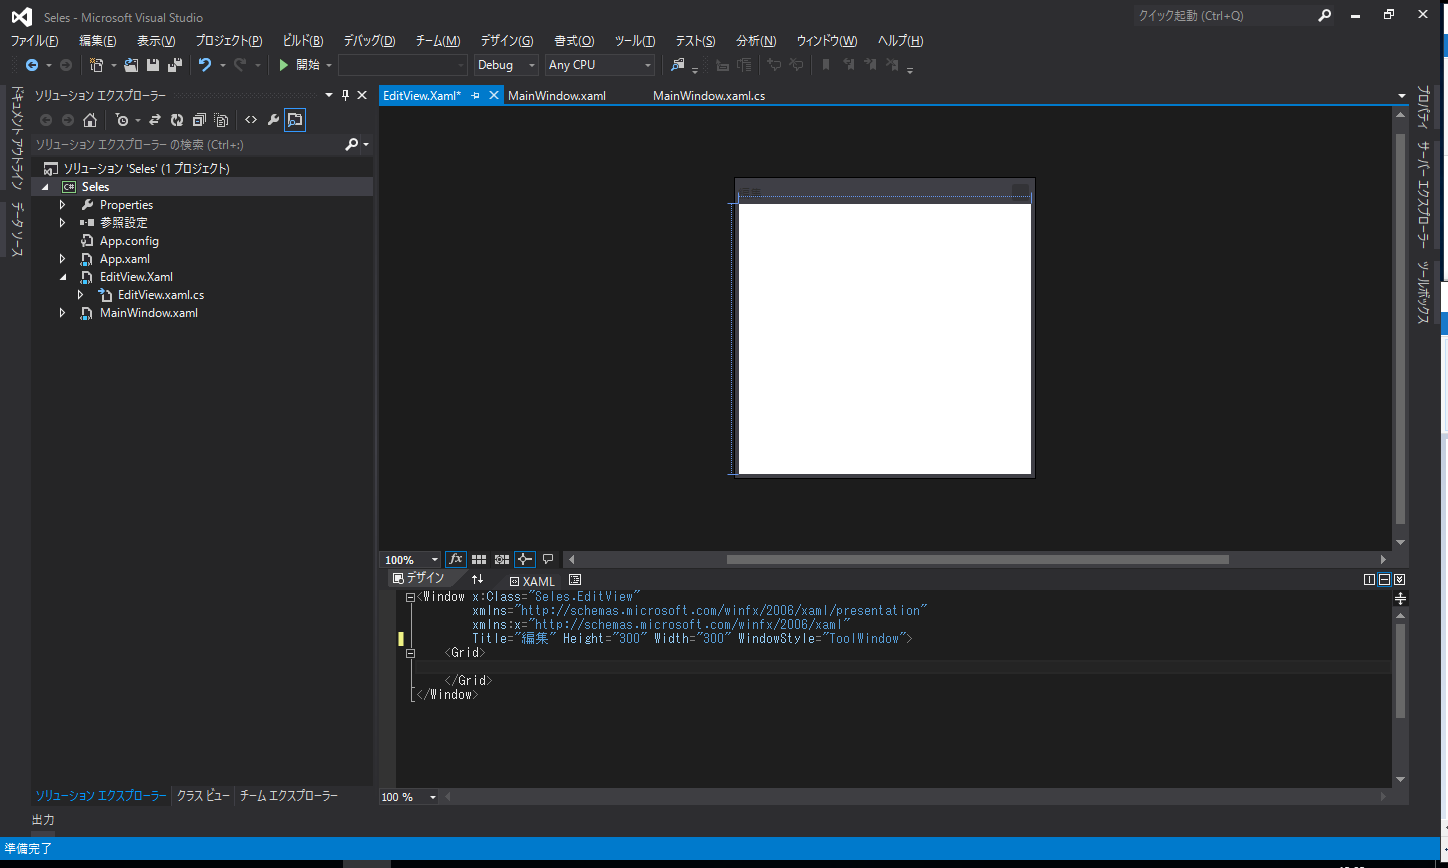Switch to vertical split view
The width and height of the screenshot is (1448, 868).
[1370, 580]
